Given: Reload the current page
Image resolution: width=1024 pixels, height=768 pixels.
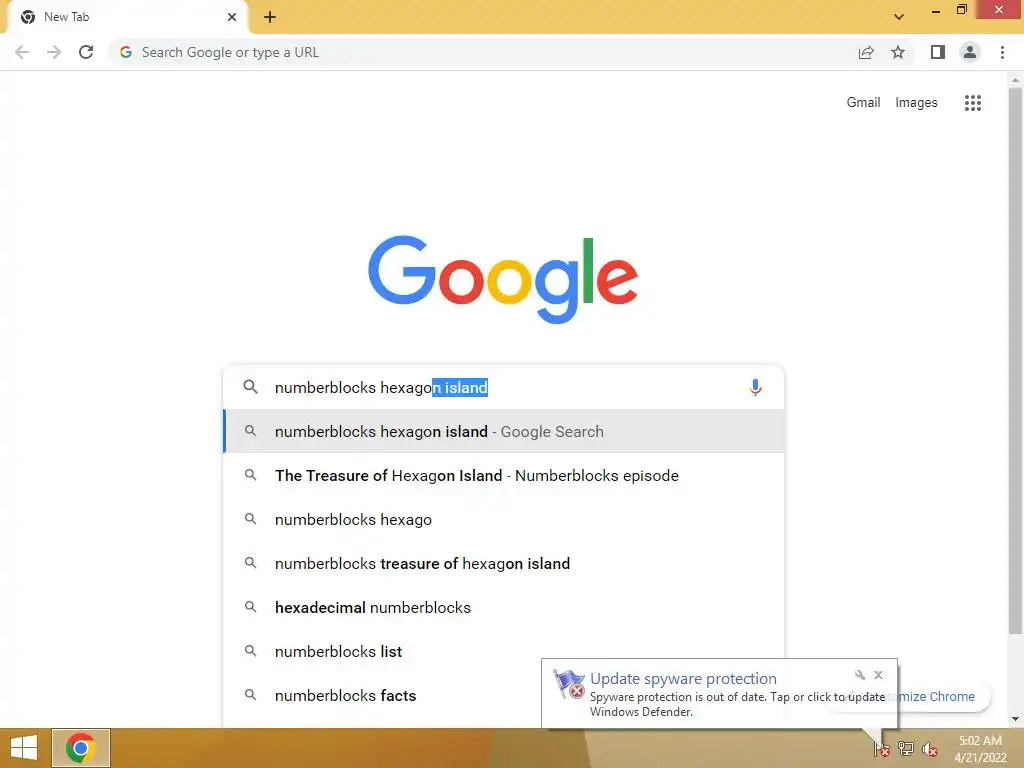Looking at the screenshot, I should (86, 52).
